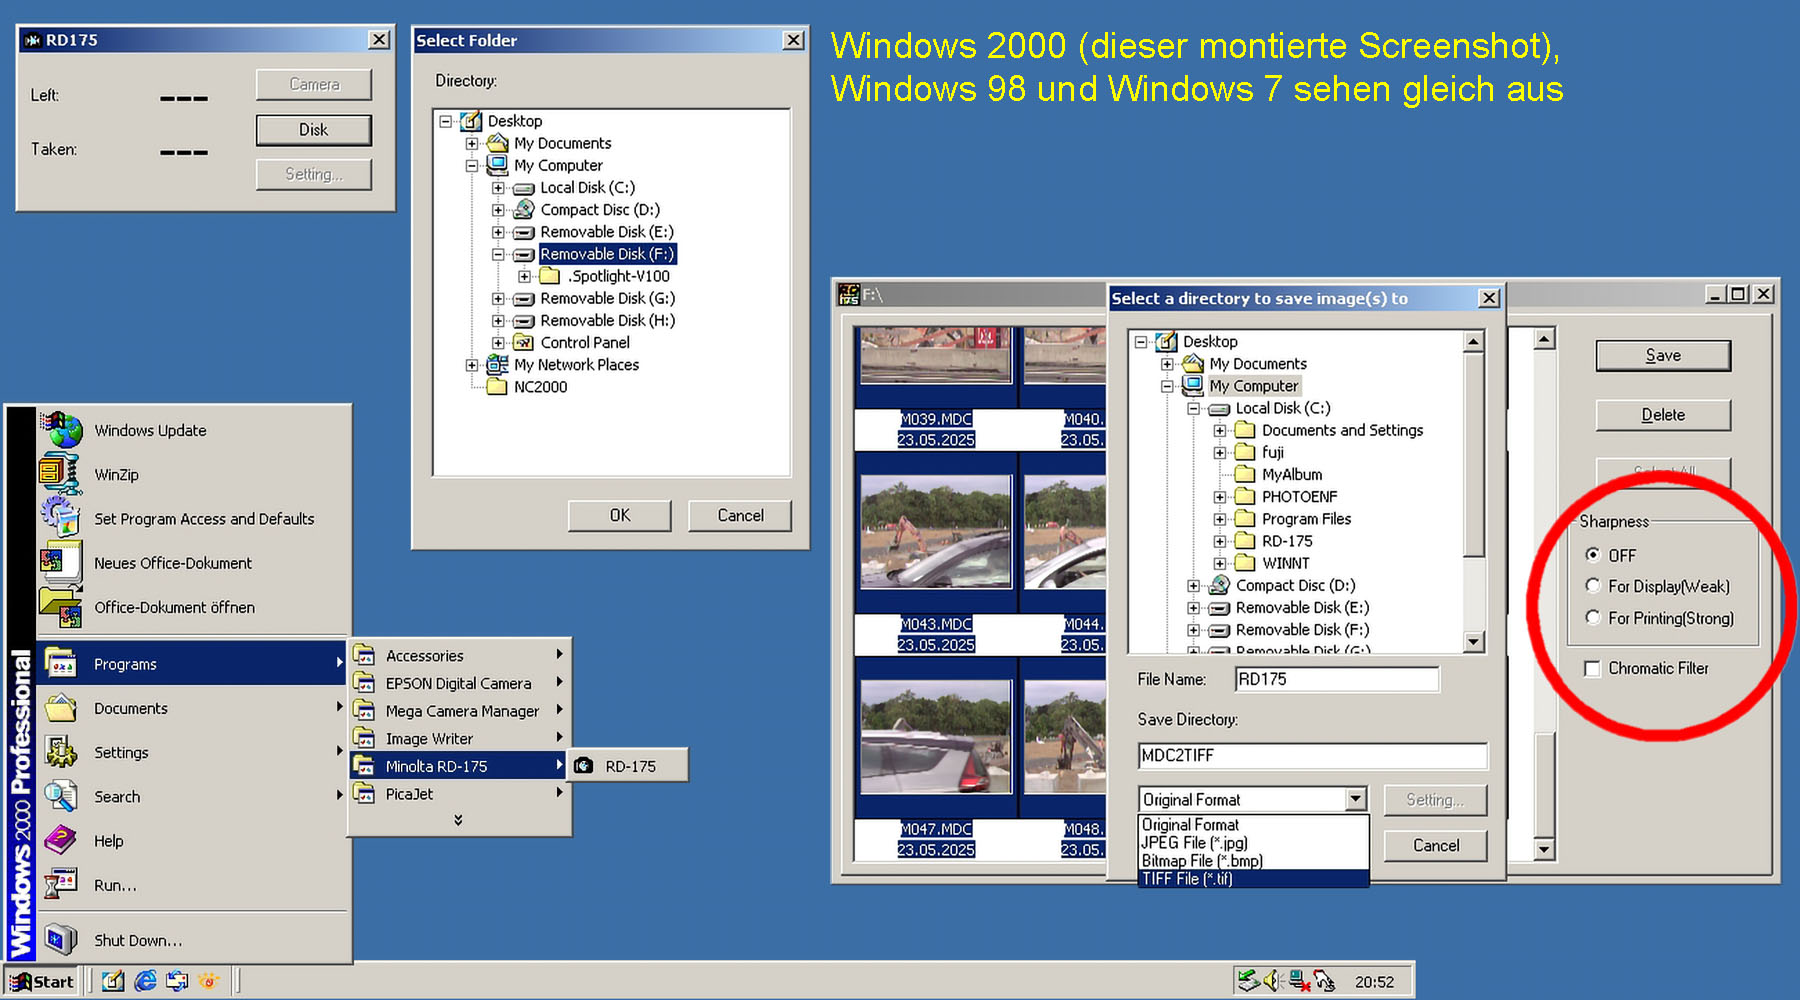The width and height of the screenshot is (1800, 1000).
Task: Open PicaJet submenu in Programs
Action: coord(459,794)
